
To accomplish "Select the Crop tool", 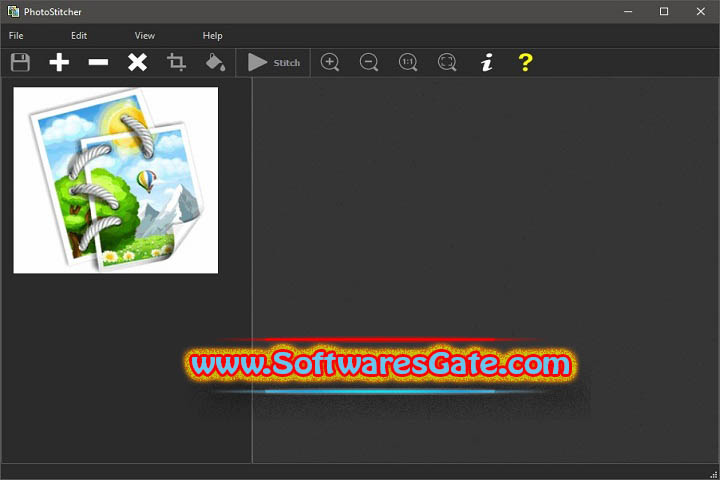I will 176,62.
